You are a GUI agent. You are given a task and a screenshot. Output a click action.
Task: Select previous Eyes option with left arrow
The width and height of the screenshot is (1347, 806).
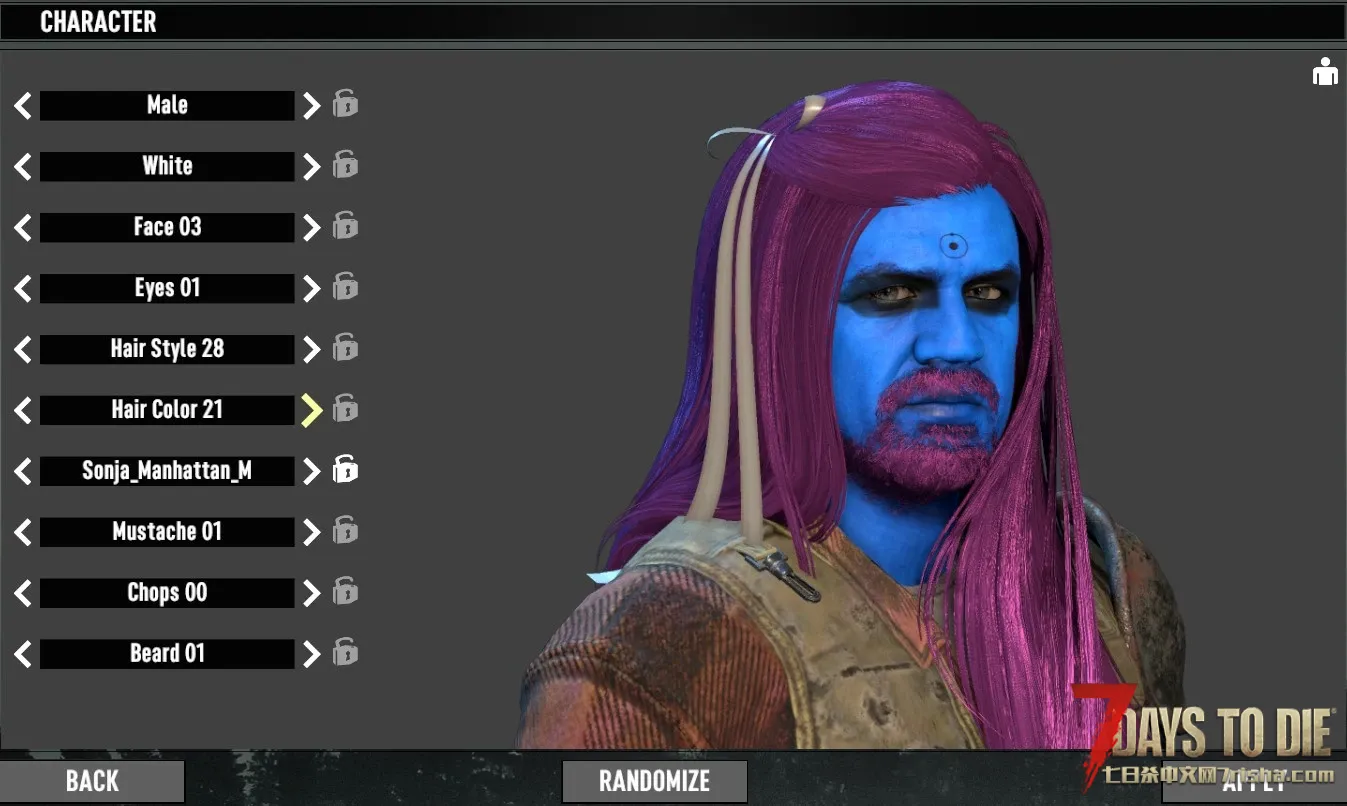point(22,288)
